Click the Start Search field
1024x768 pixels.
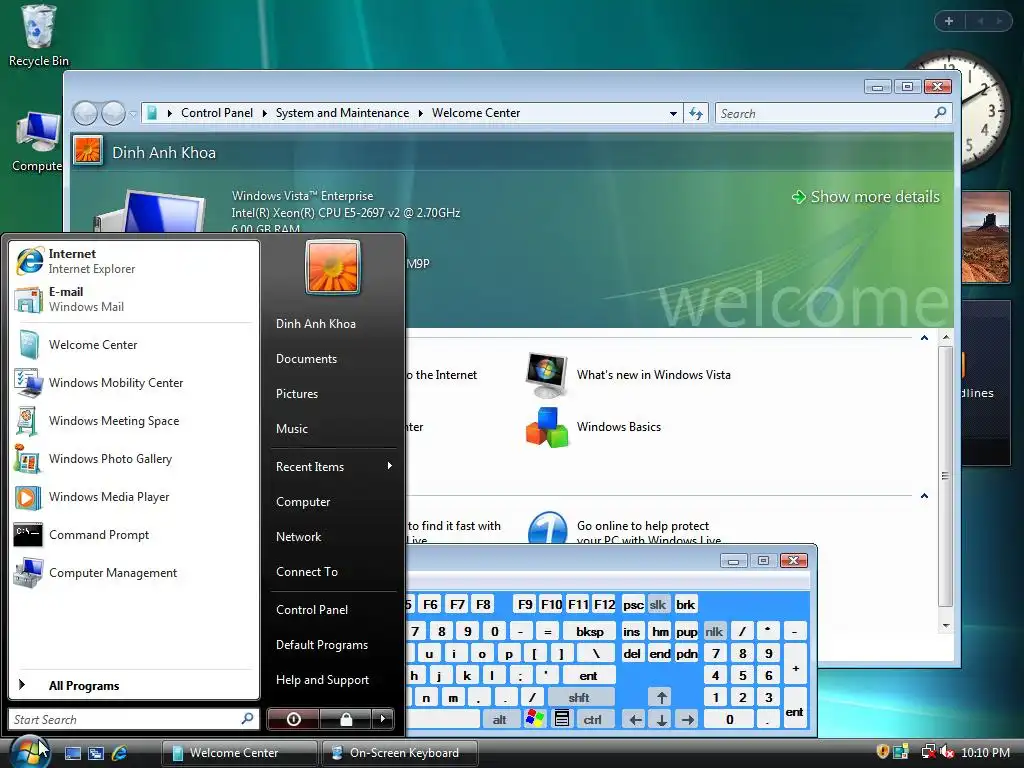(134, 719)
